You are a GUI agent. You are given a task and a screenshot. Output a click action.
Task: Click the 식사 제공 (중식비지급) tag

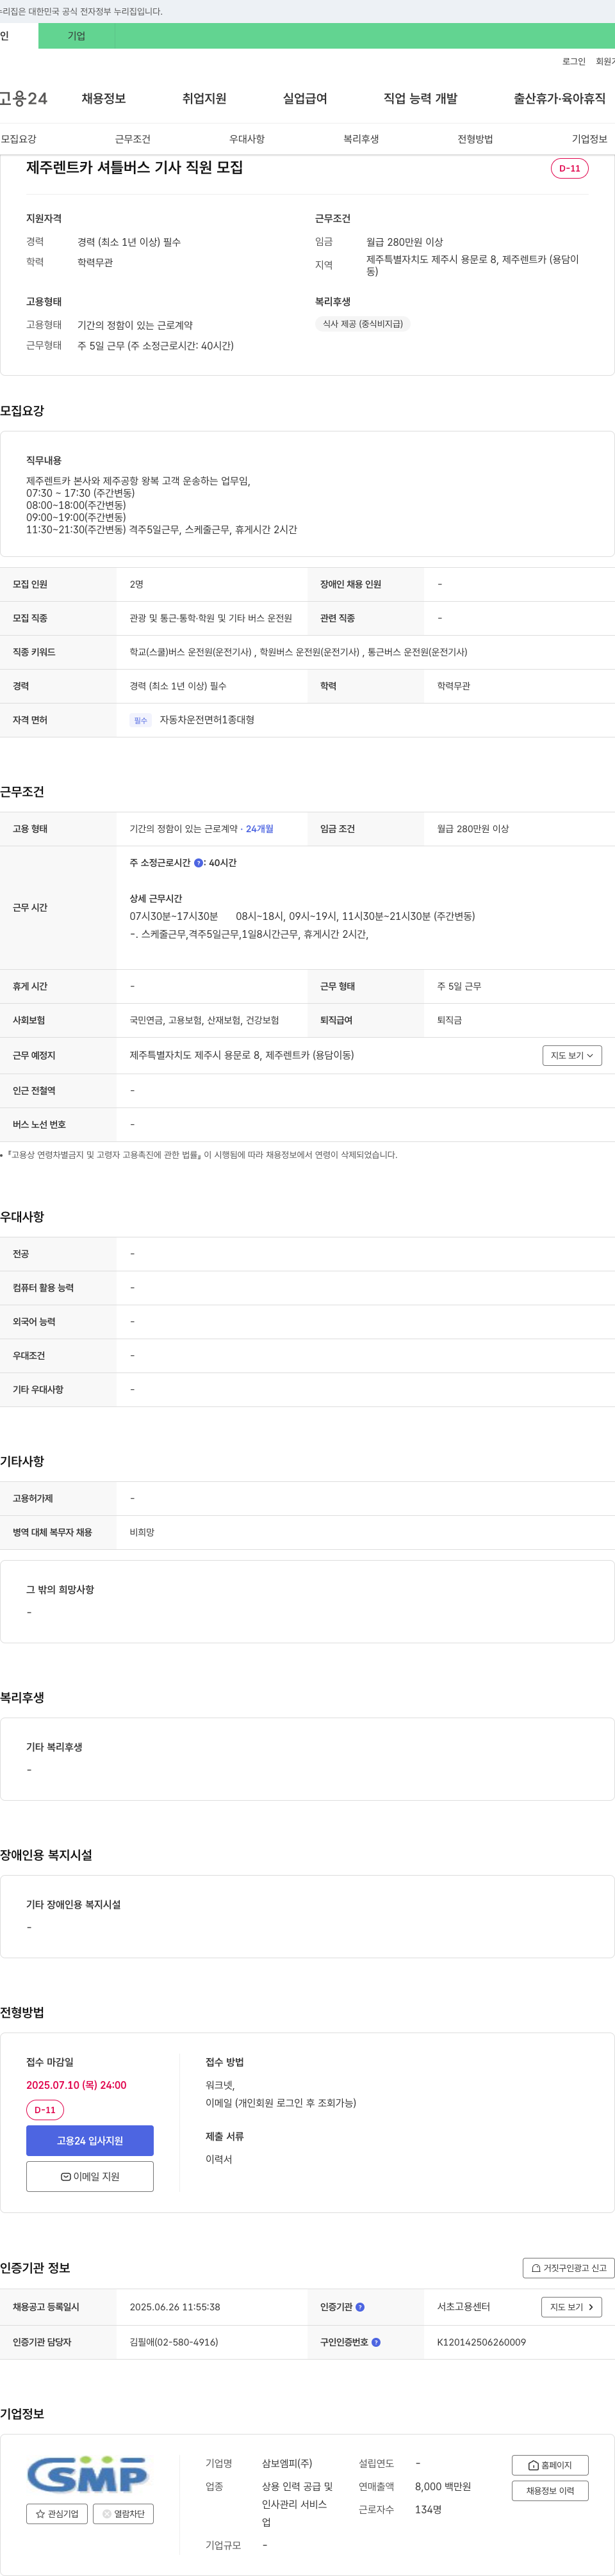tap(362, 324)
